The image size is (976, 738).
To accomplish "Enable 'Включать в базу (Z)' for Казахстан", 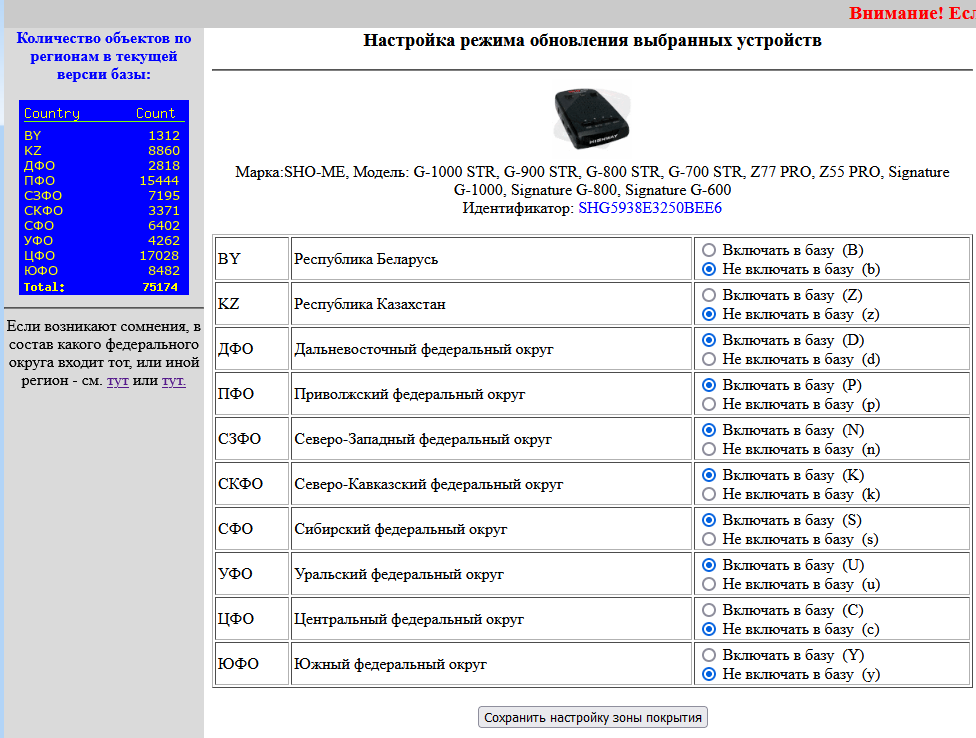I will (x=709, y=295).
